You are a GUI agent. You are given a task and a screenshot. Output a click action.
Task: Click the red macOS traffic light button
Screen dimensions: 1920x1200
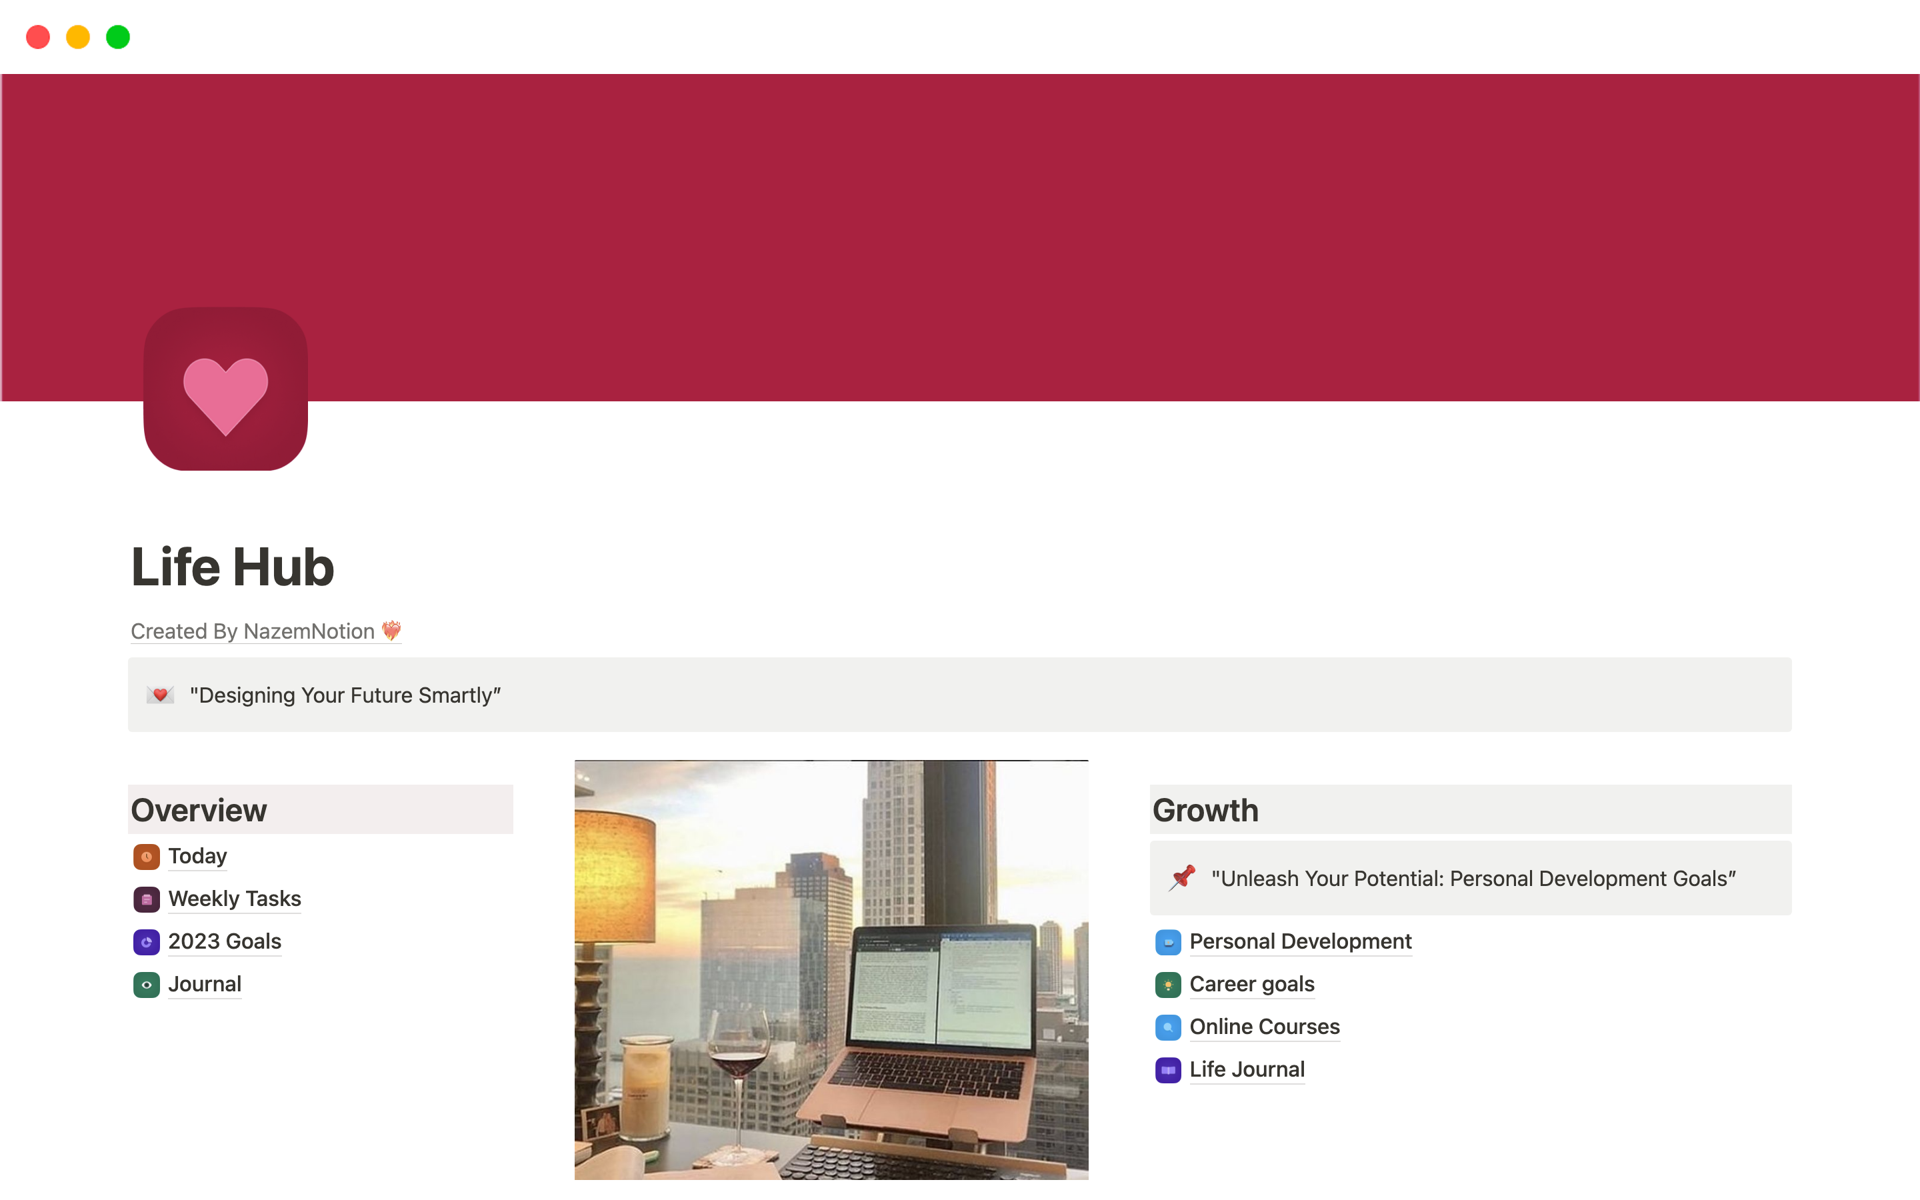37,37
